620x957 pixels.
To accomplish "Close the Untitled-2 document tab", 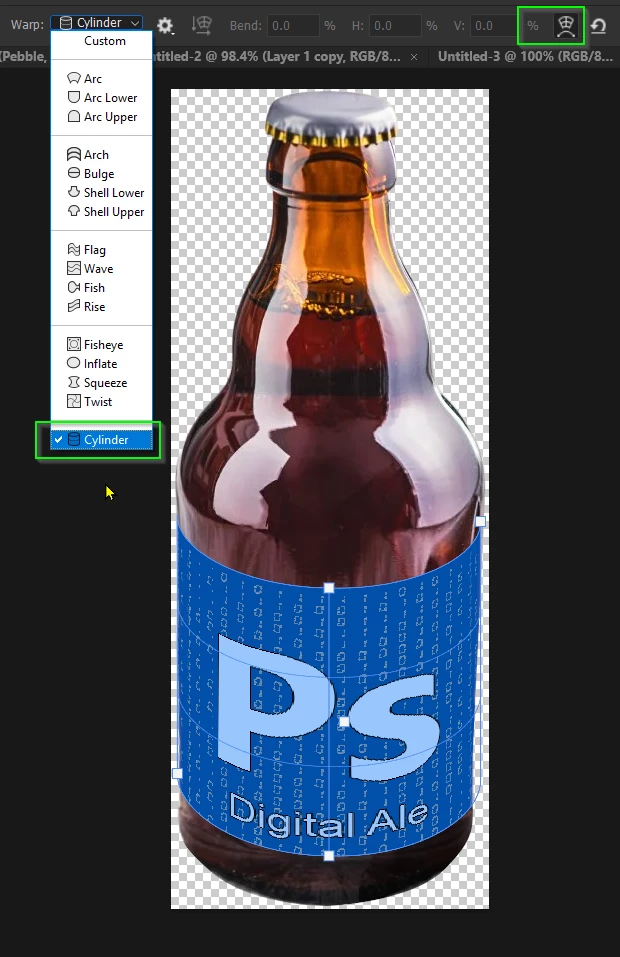I will point(414,57).
